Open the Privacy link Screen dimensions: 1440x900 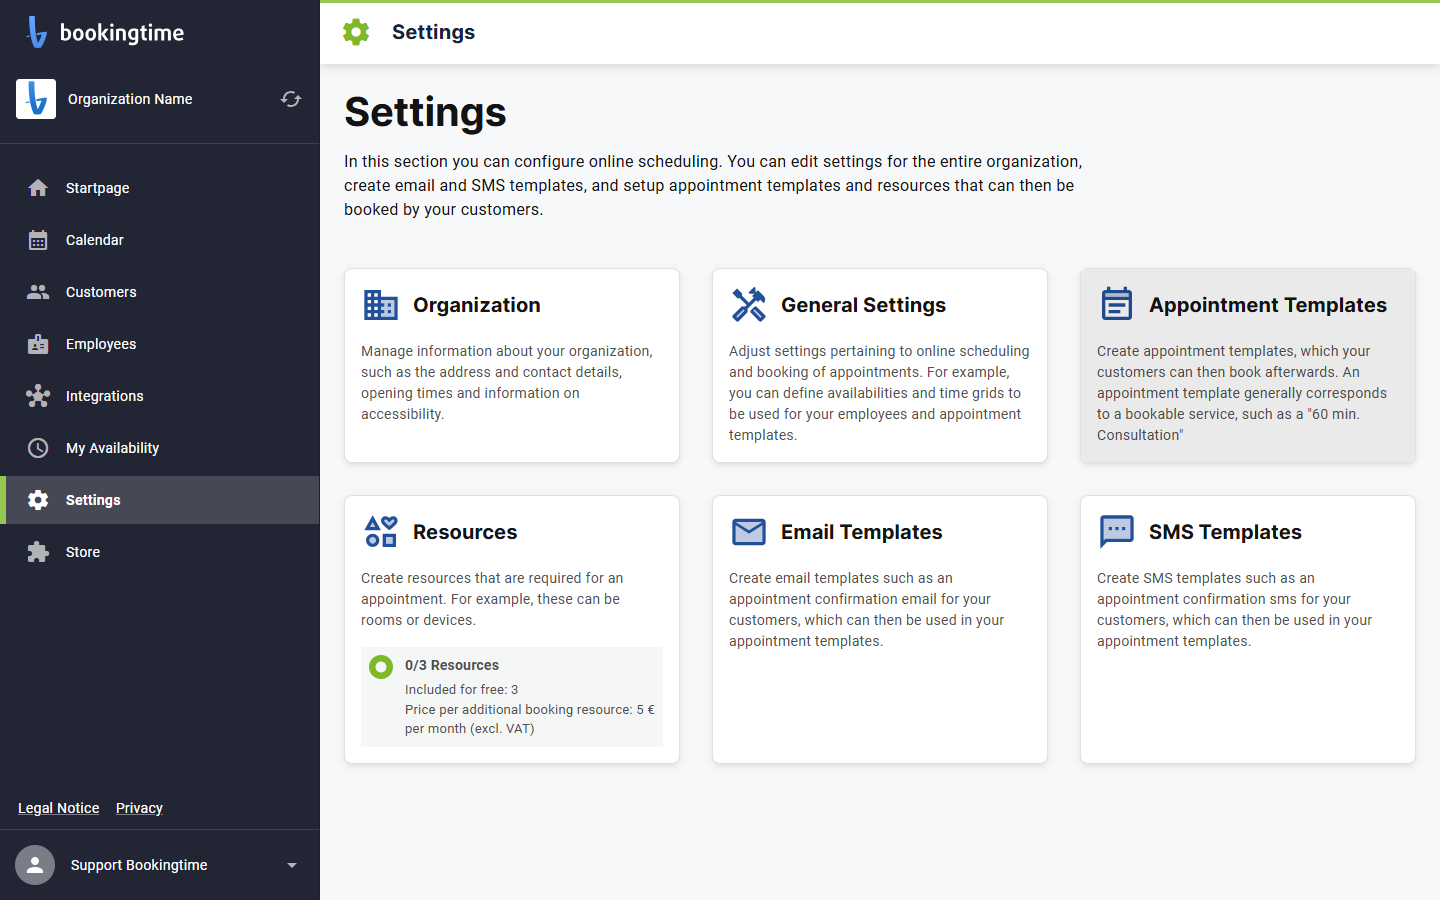click(139, 808)
